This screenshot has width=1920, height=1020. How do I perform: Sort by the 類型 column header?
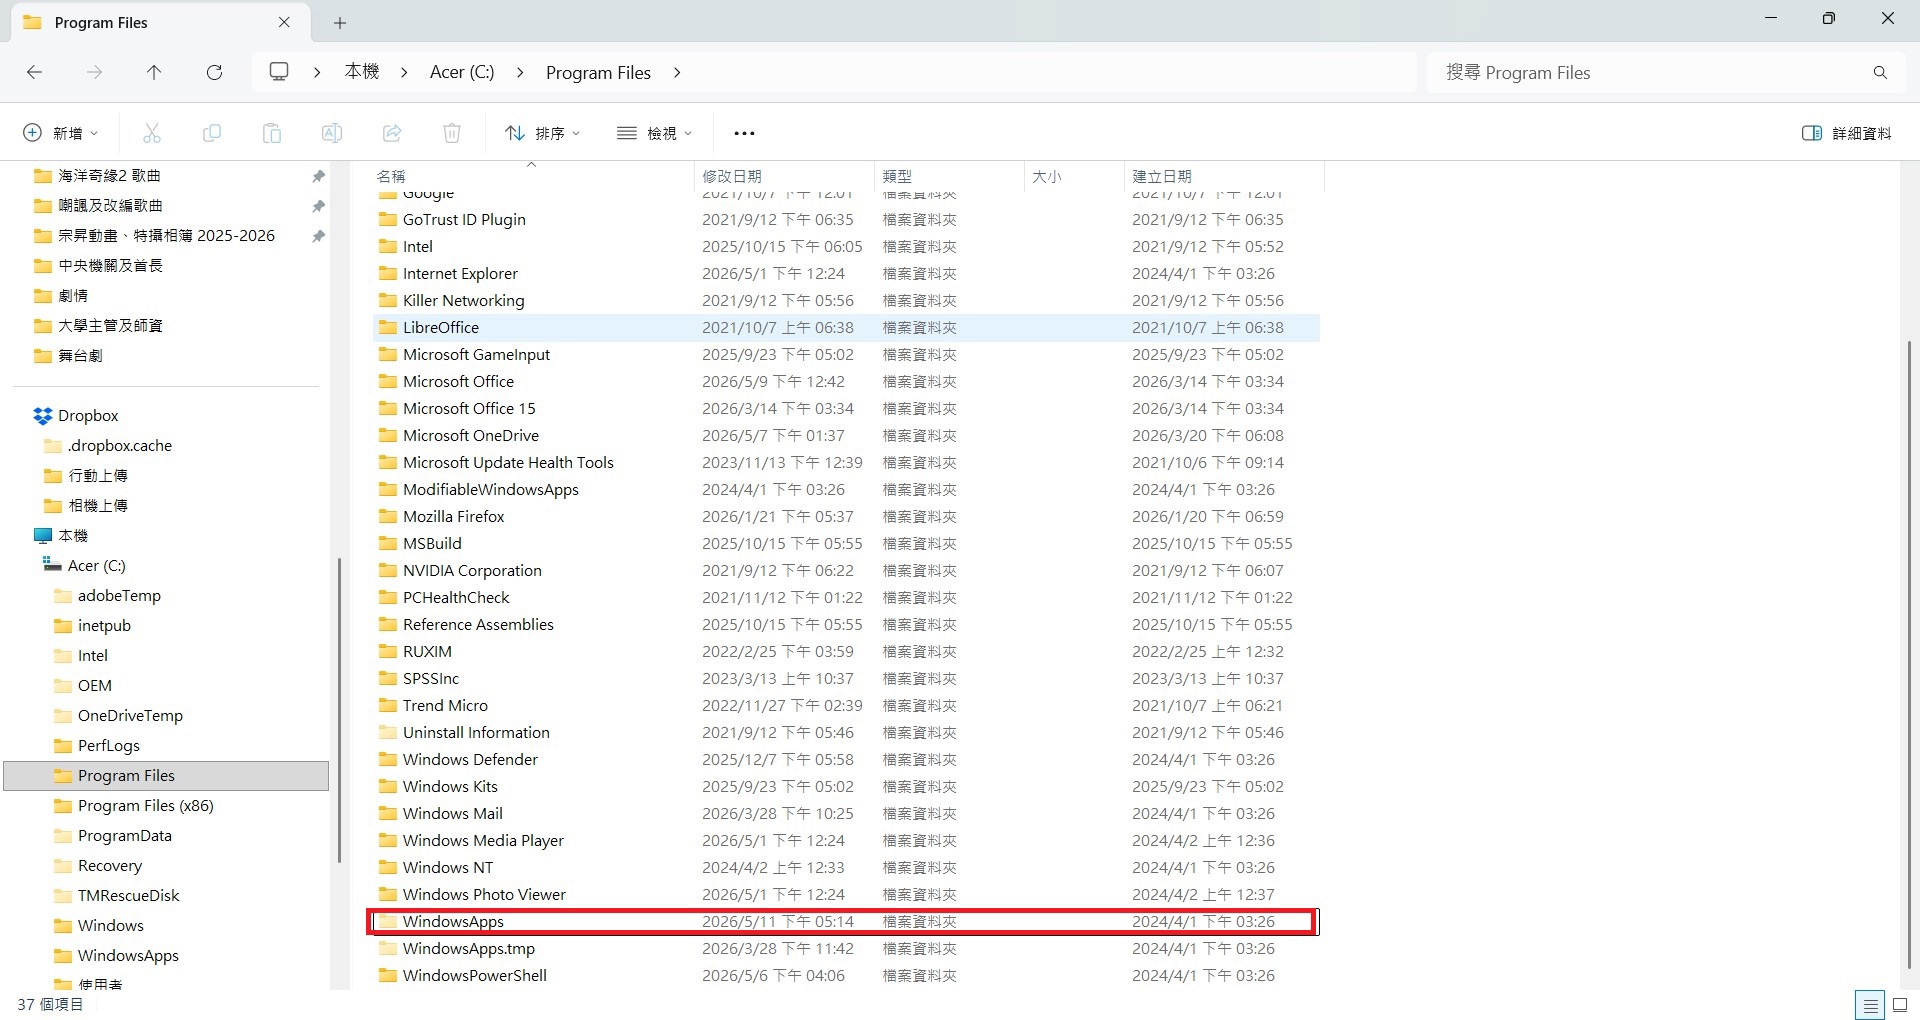click(949, 176)
